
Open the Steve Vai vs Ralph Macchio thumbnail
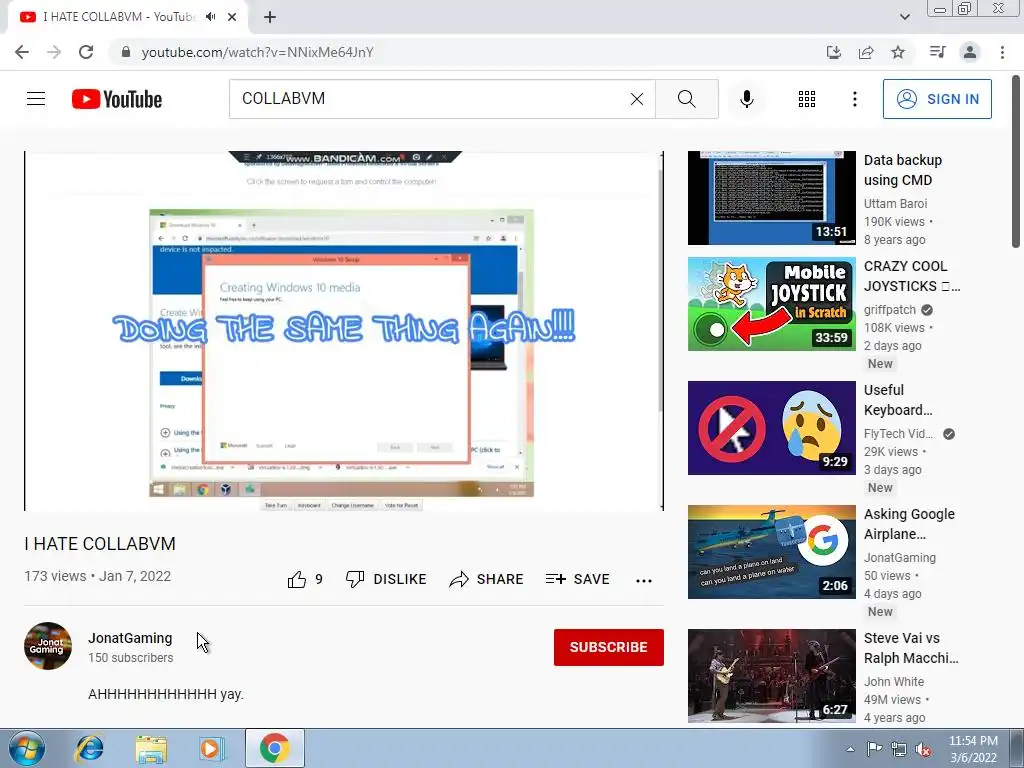coord(771,676)
